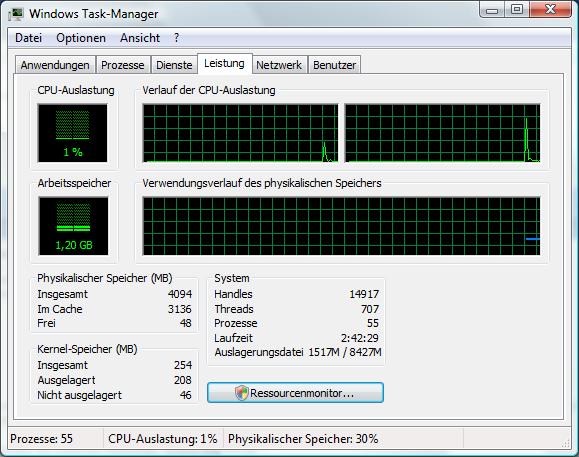Click 'Verwendungsverlauf des physikalischen Speichers' label
The width and height of the screenshot is (579, 457).
[x=262, y=183]
